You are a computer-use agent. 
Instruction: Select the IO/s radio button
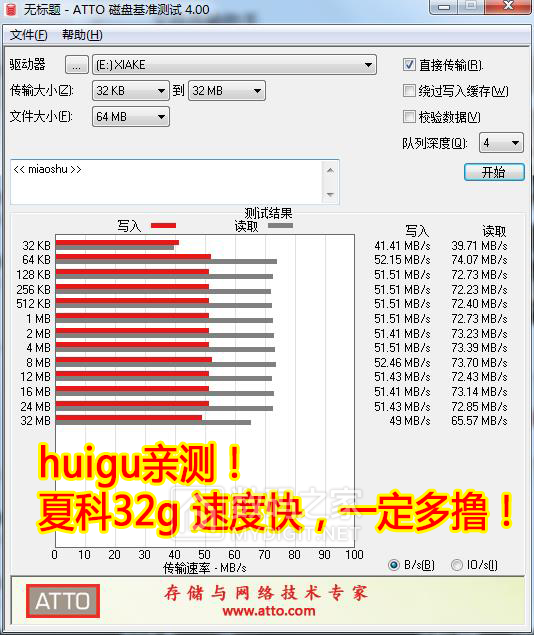[x=456, y=565]
